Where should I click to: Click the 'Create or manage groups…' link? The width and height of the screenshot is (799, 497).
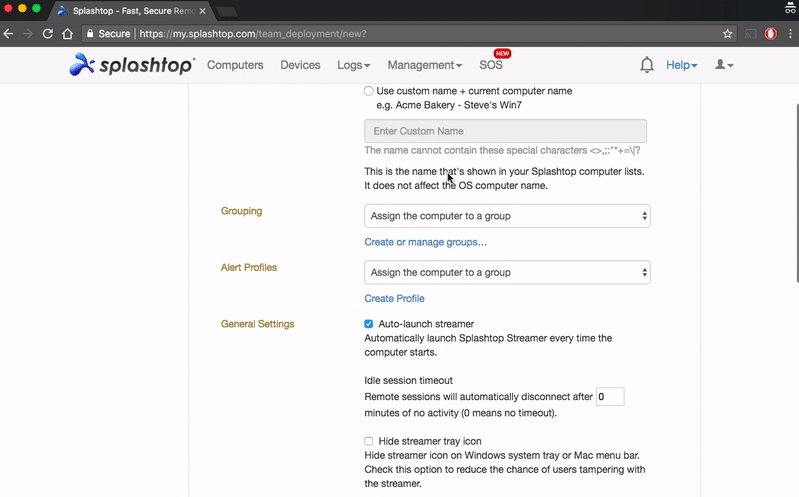pyautogui.click(x=426, y=242)
